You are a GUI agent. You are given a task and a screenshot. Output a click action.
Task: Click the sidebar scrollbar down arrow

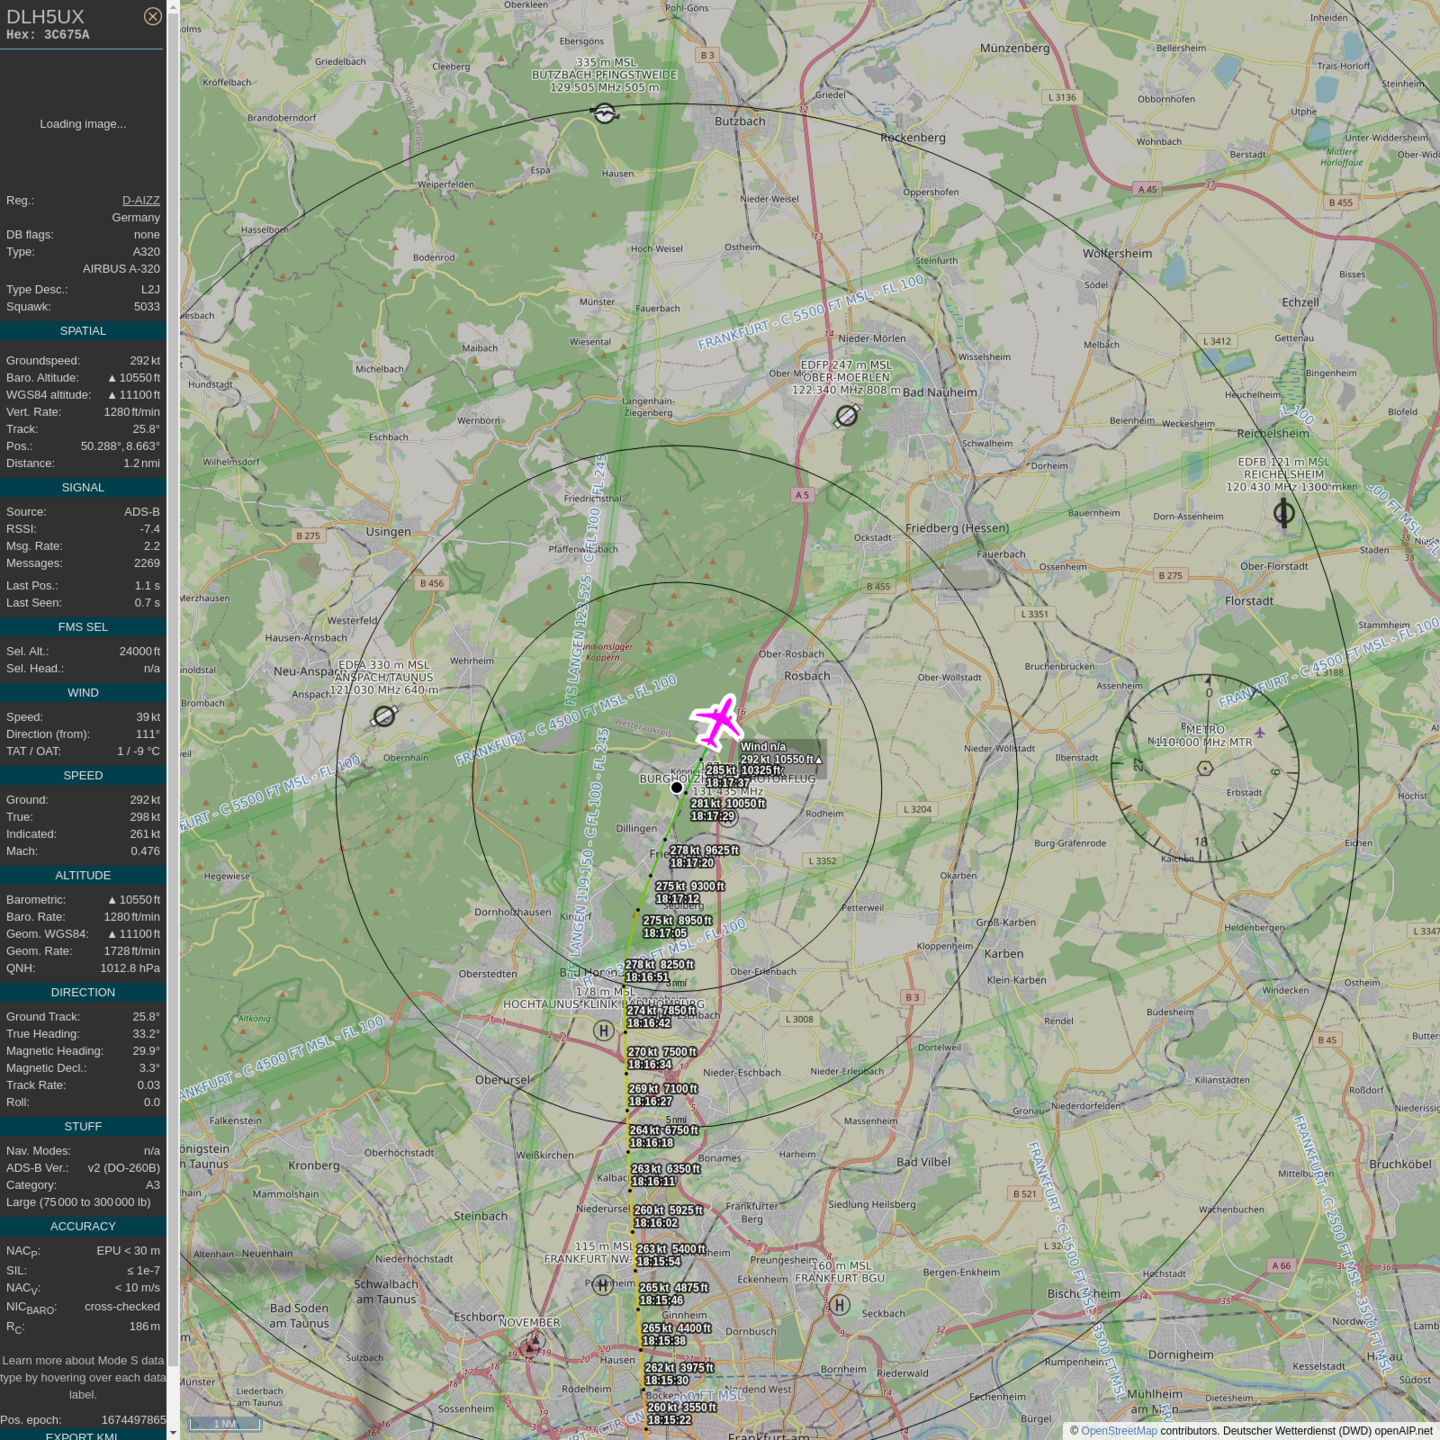tap(173, 1432)
